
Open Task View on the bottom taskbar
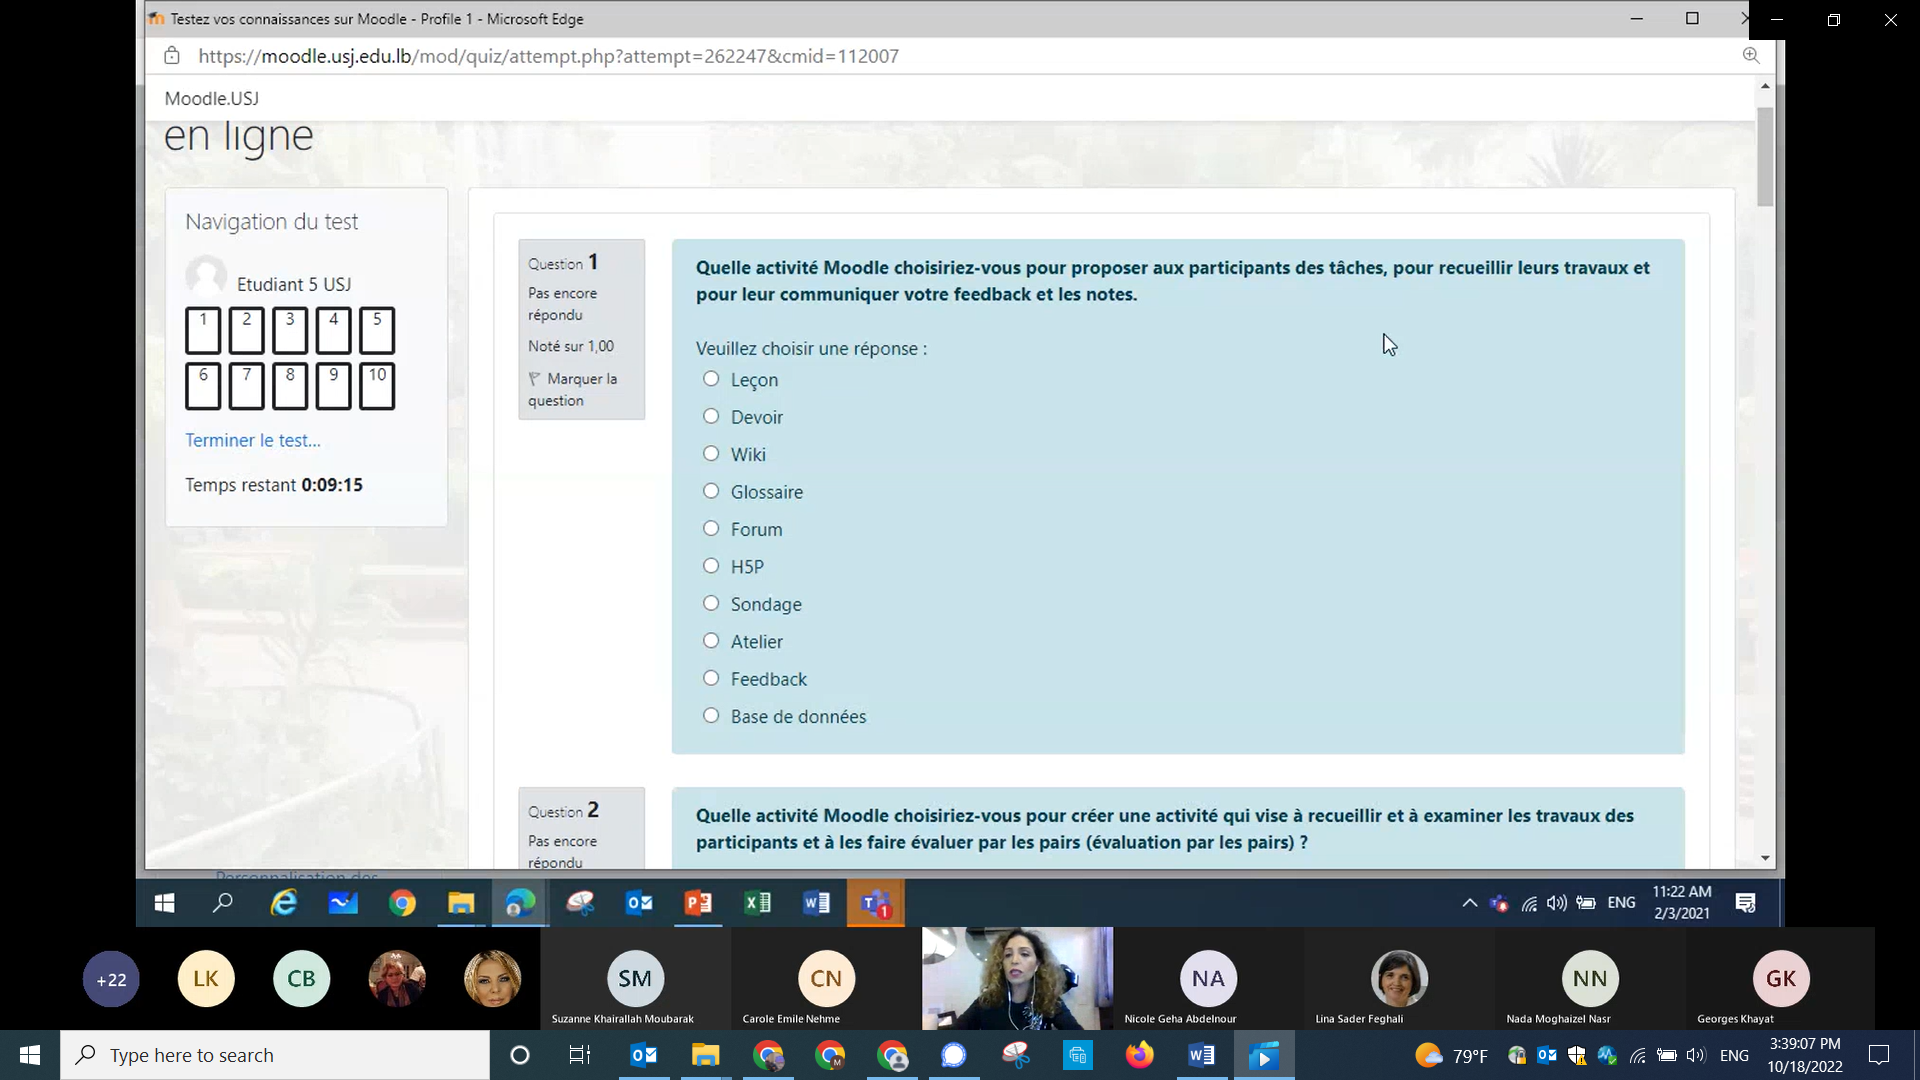point(580,1055)
